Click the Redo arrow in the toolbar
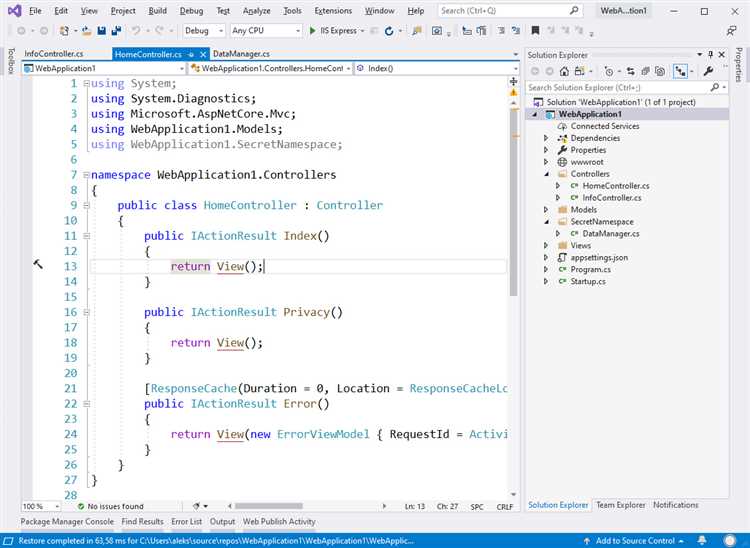 159,31
